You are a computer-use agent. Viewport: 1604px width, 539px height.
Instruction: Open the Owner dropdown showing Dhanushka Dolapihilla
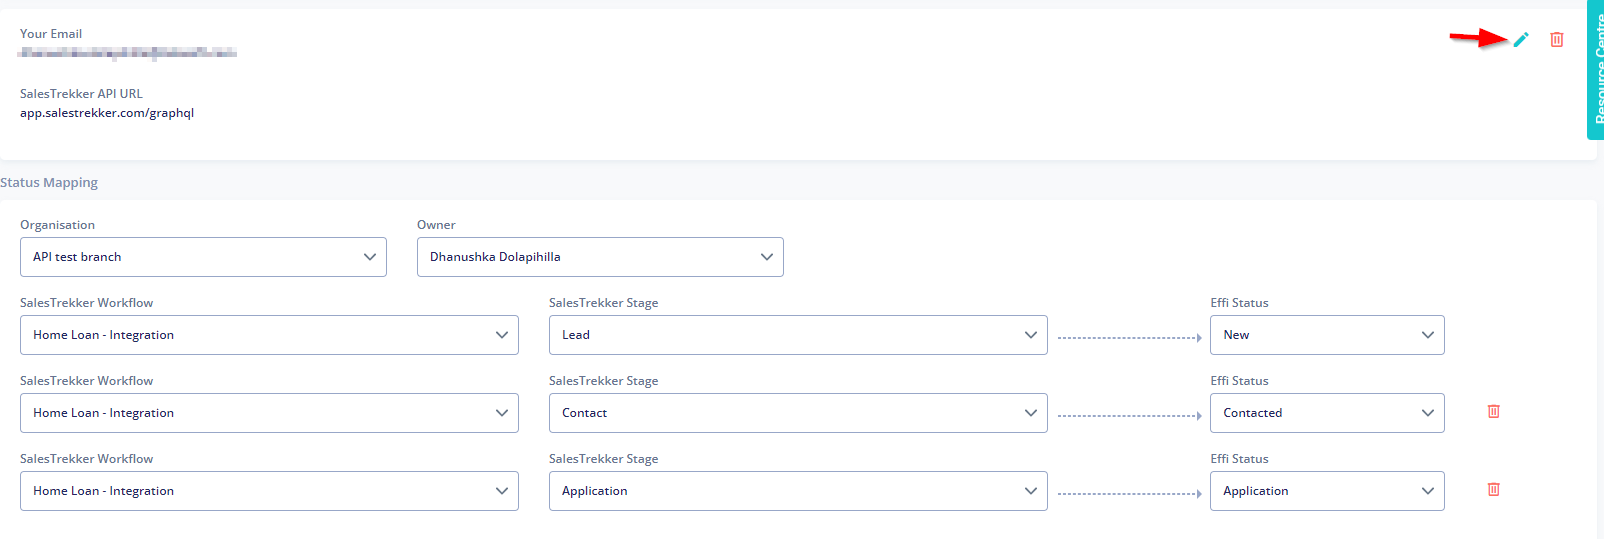click(x=600, y=257)
